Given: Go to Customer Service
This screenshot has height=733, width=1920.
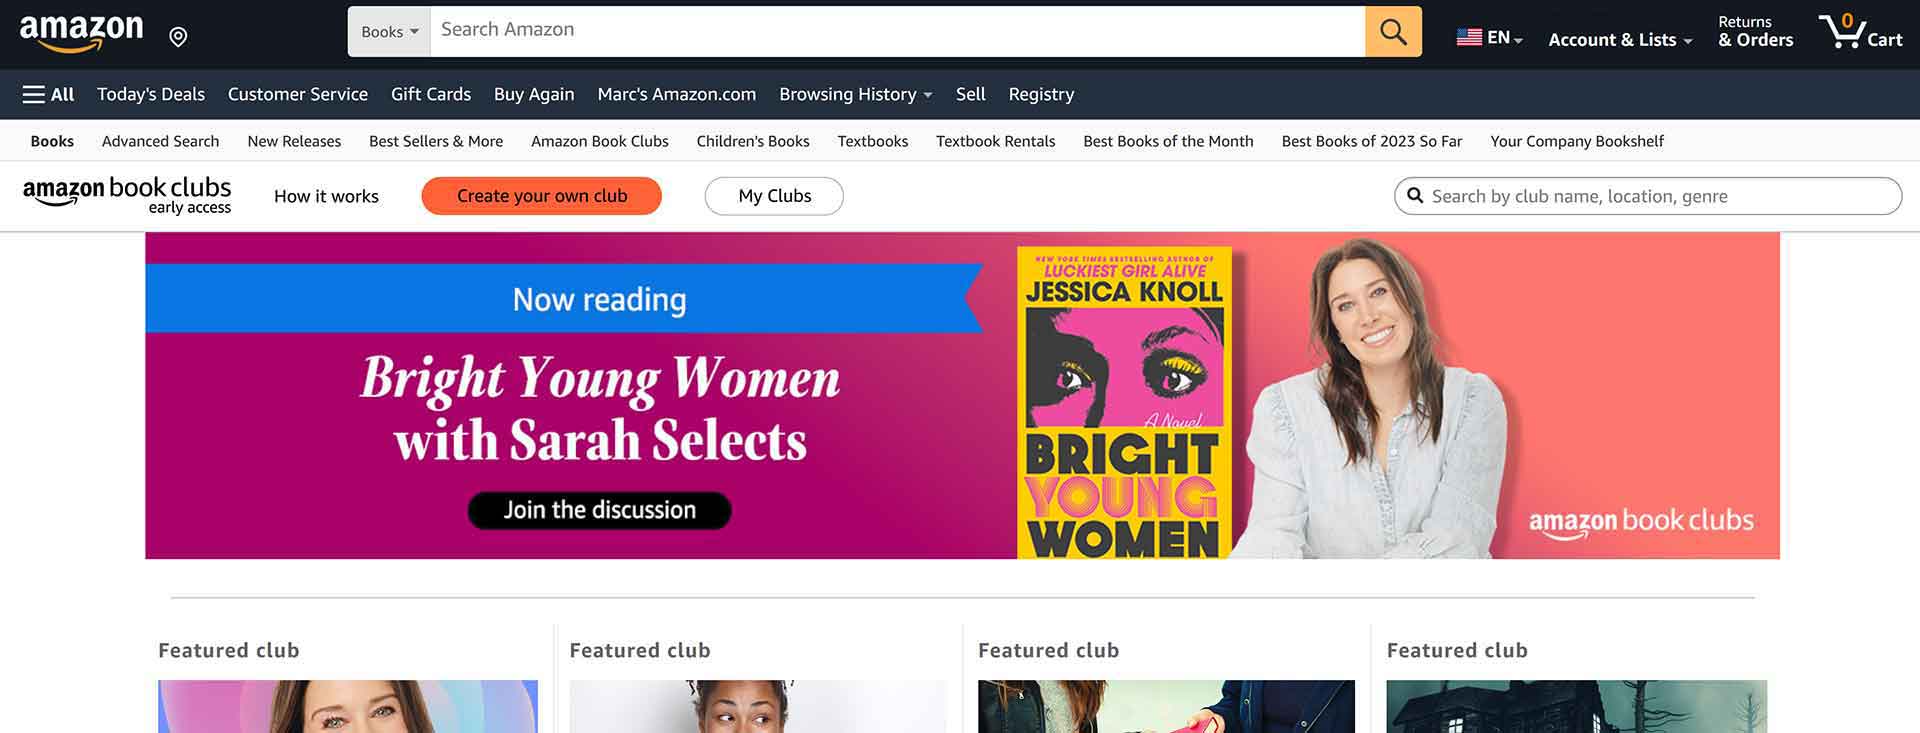Looking at the screenshot, I should (298, 94).
